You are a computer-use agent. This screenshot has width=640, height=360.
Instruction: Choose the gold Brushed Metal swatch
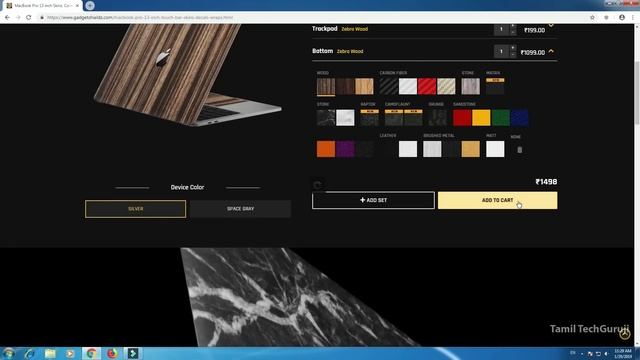(471, 149)
